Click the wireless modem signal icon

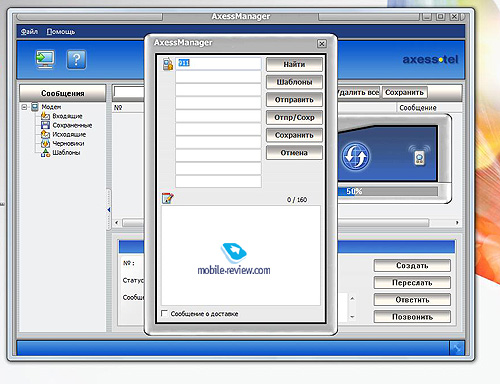[419, 155]
